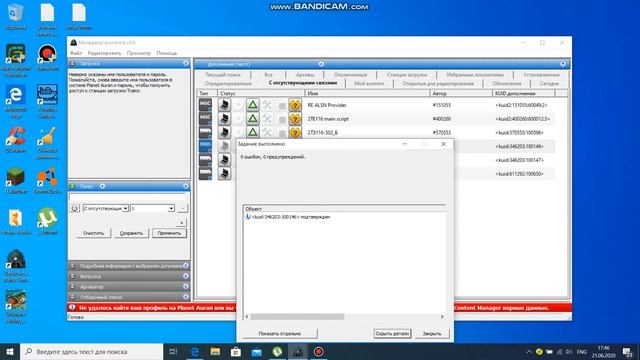Click type icon of 2TE116 main script row

(x=205, y=119)
